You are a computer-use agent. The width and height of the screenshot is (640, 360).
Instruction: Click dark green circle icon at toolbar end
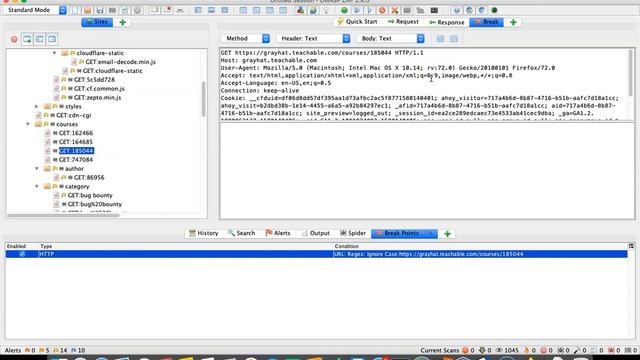pos(494,10)
